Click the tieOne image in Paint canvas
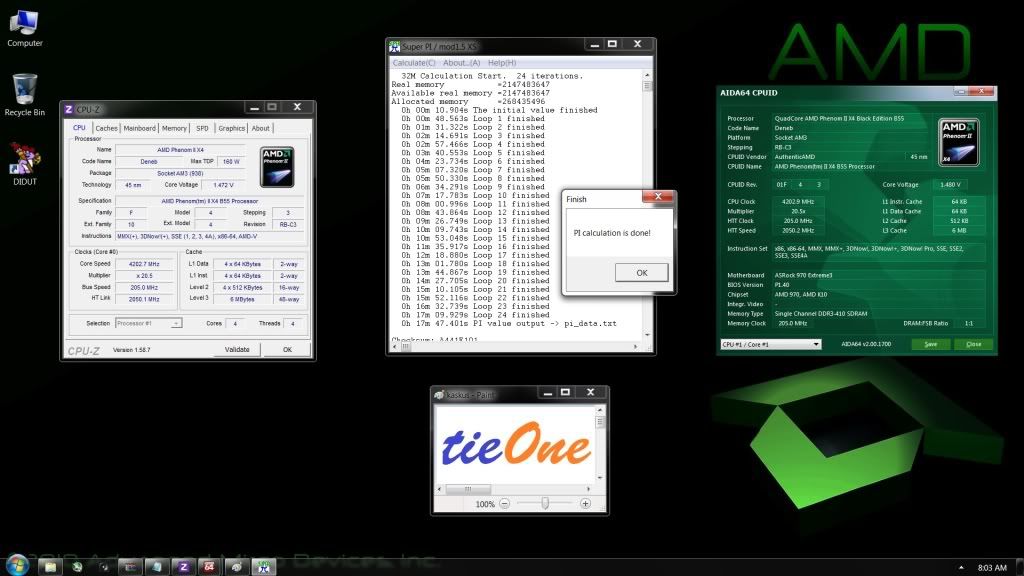Image resolution: width=1024 pixels, height=576 pixels. click(x=516, y=444)
